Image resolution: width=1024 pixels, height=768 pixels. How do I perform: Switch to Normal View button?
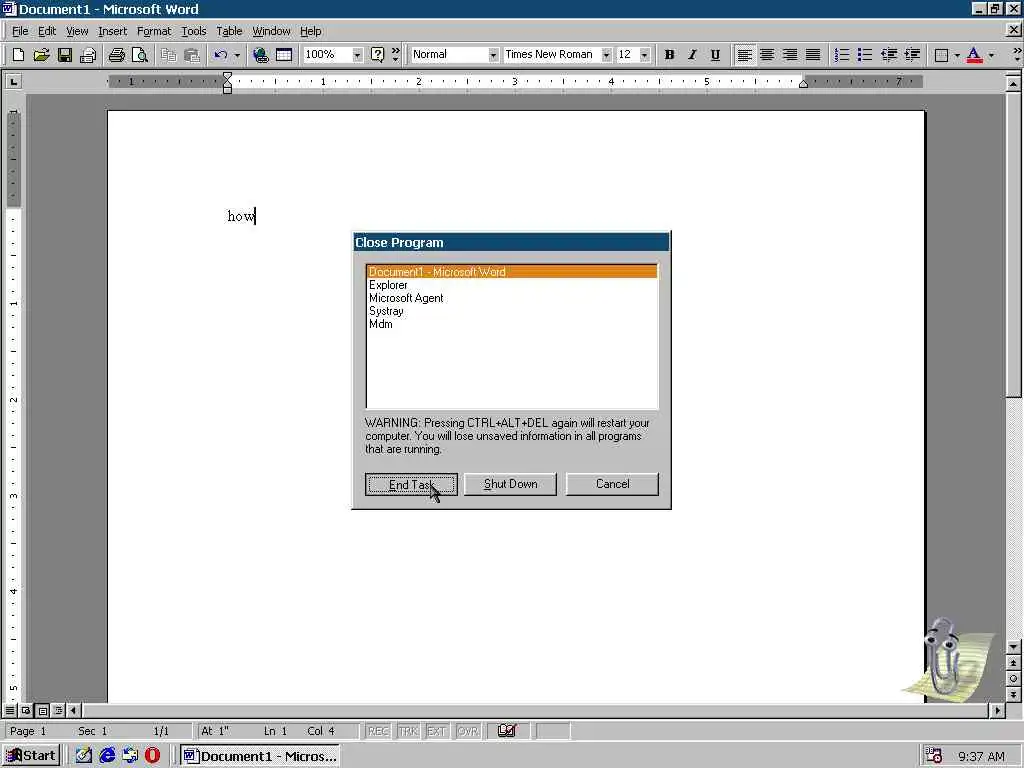pos(10,710)
